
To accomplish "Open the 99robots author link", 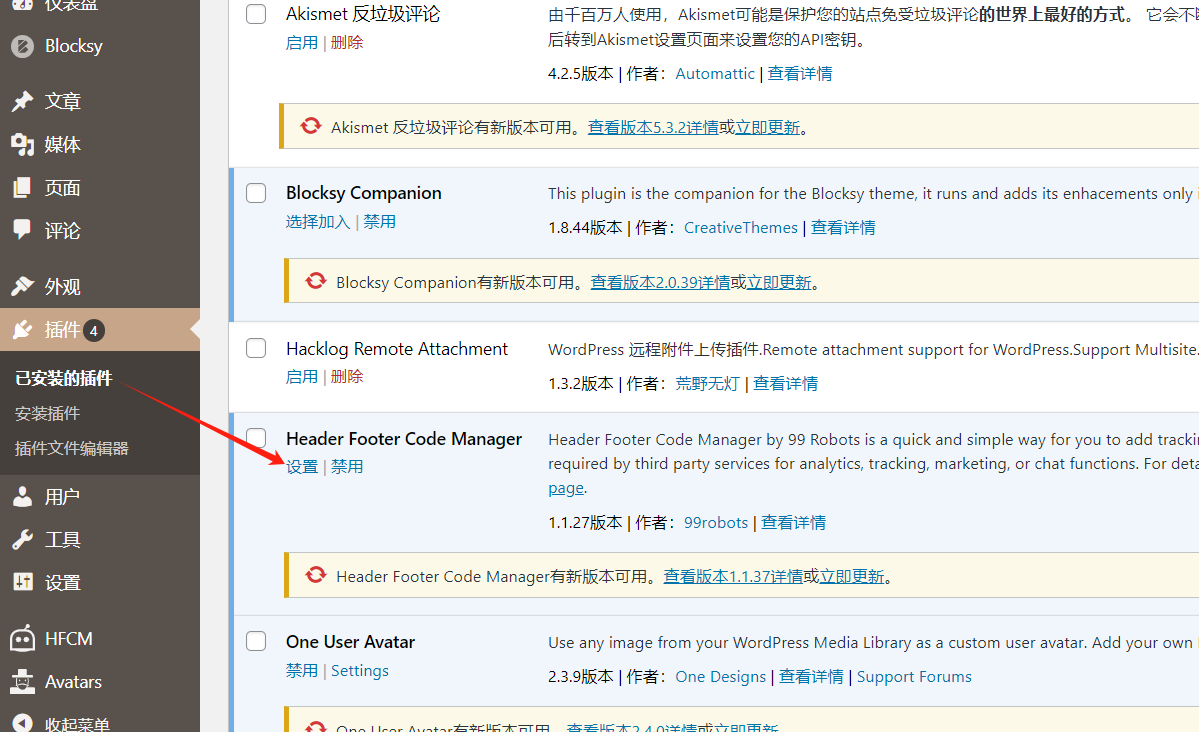I will point(716,522).
